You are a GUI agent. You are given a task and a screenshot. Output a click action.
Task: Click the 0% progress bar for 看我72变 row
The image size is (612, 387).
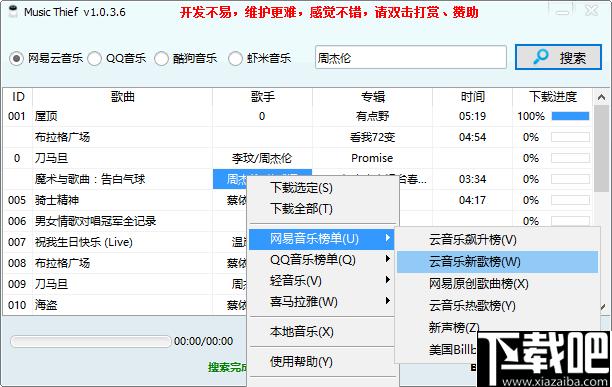point(570,137)
